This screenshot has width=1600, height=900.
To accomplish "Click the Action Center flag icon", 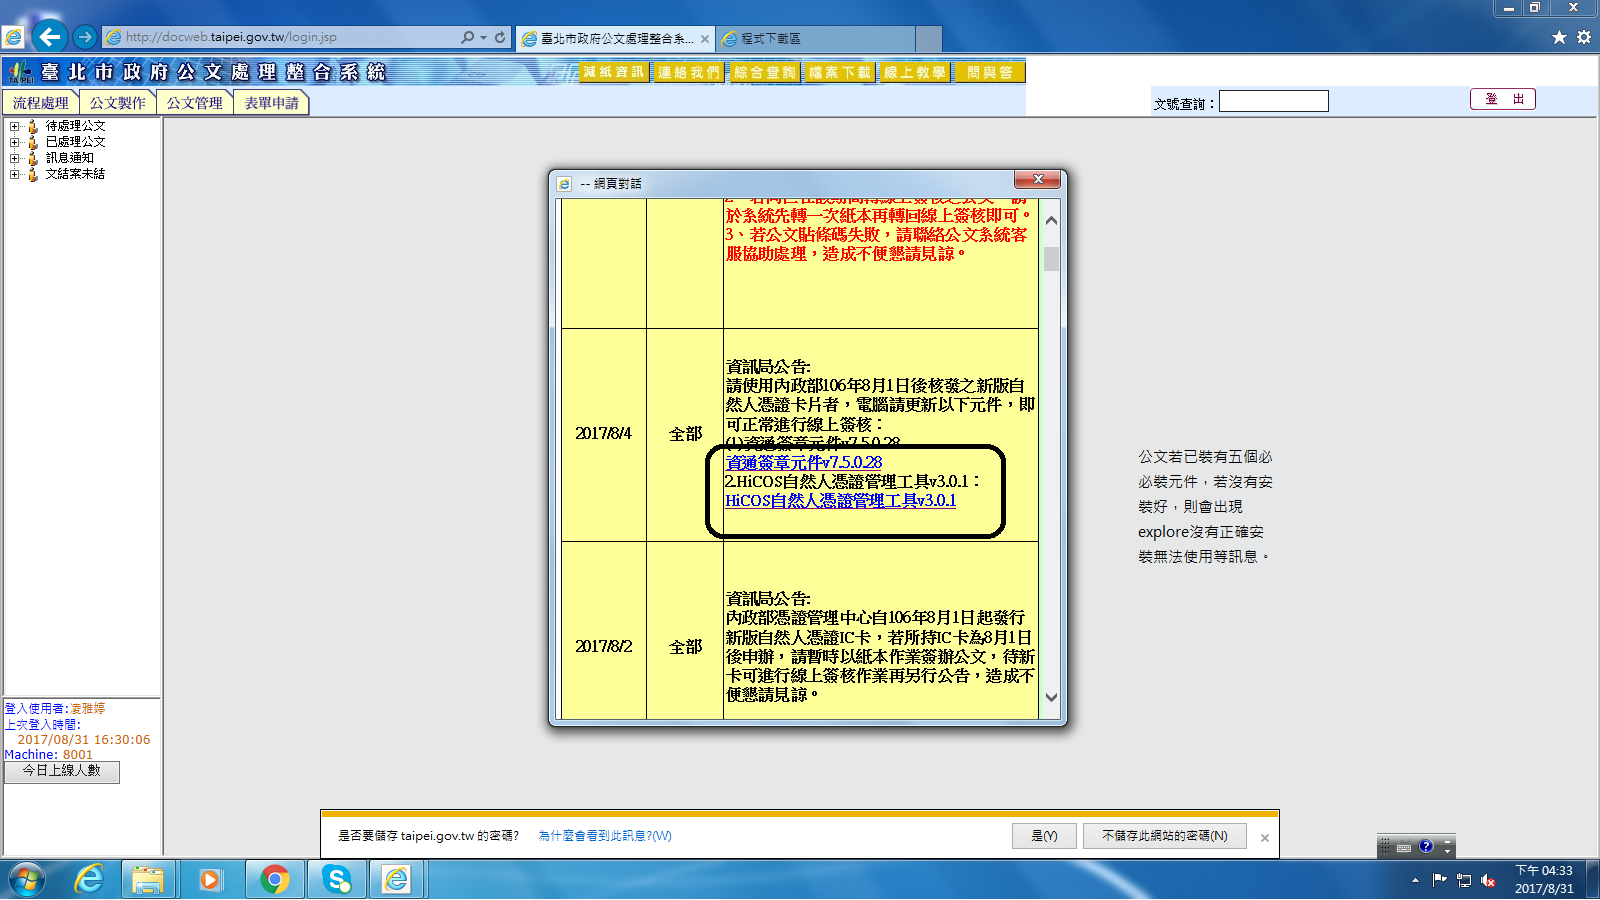I will pyautogui.click(x=1440, y=880).
